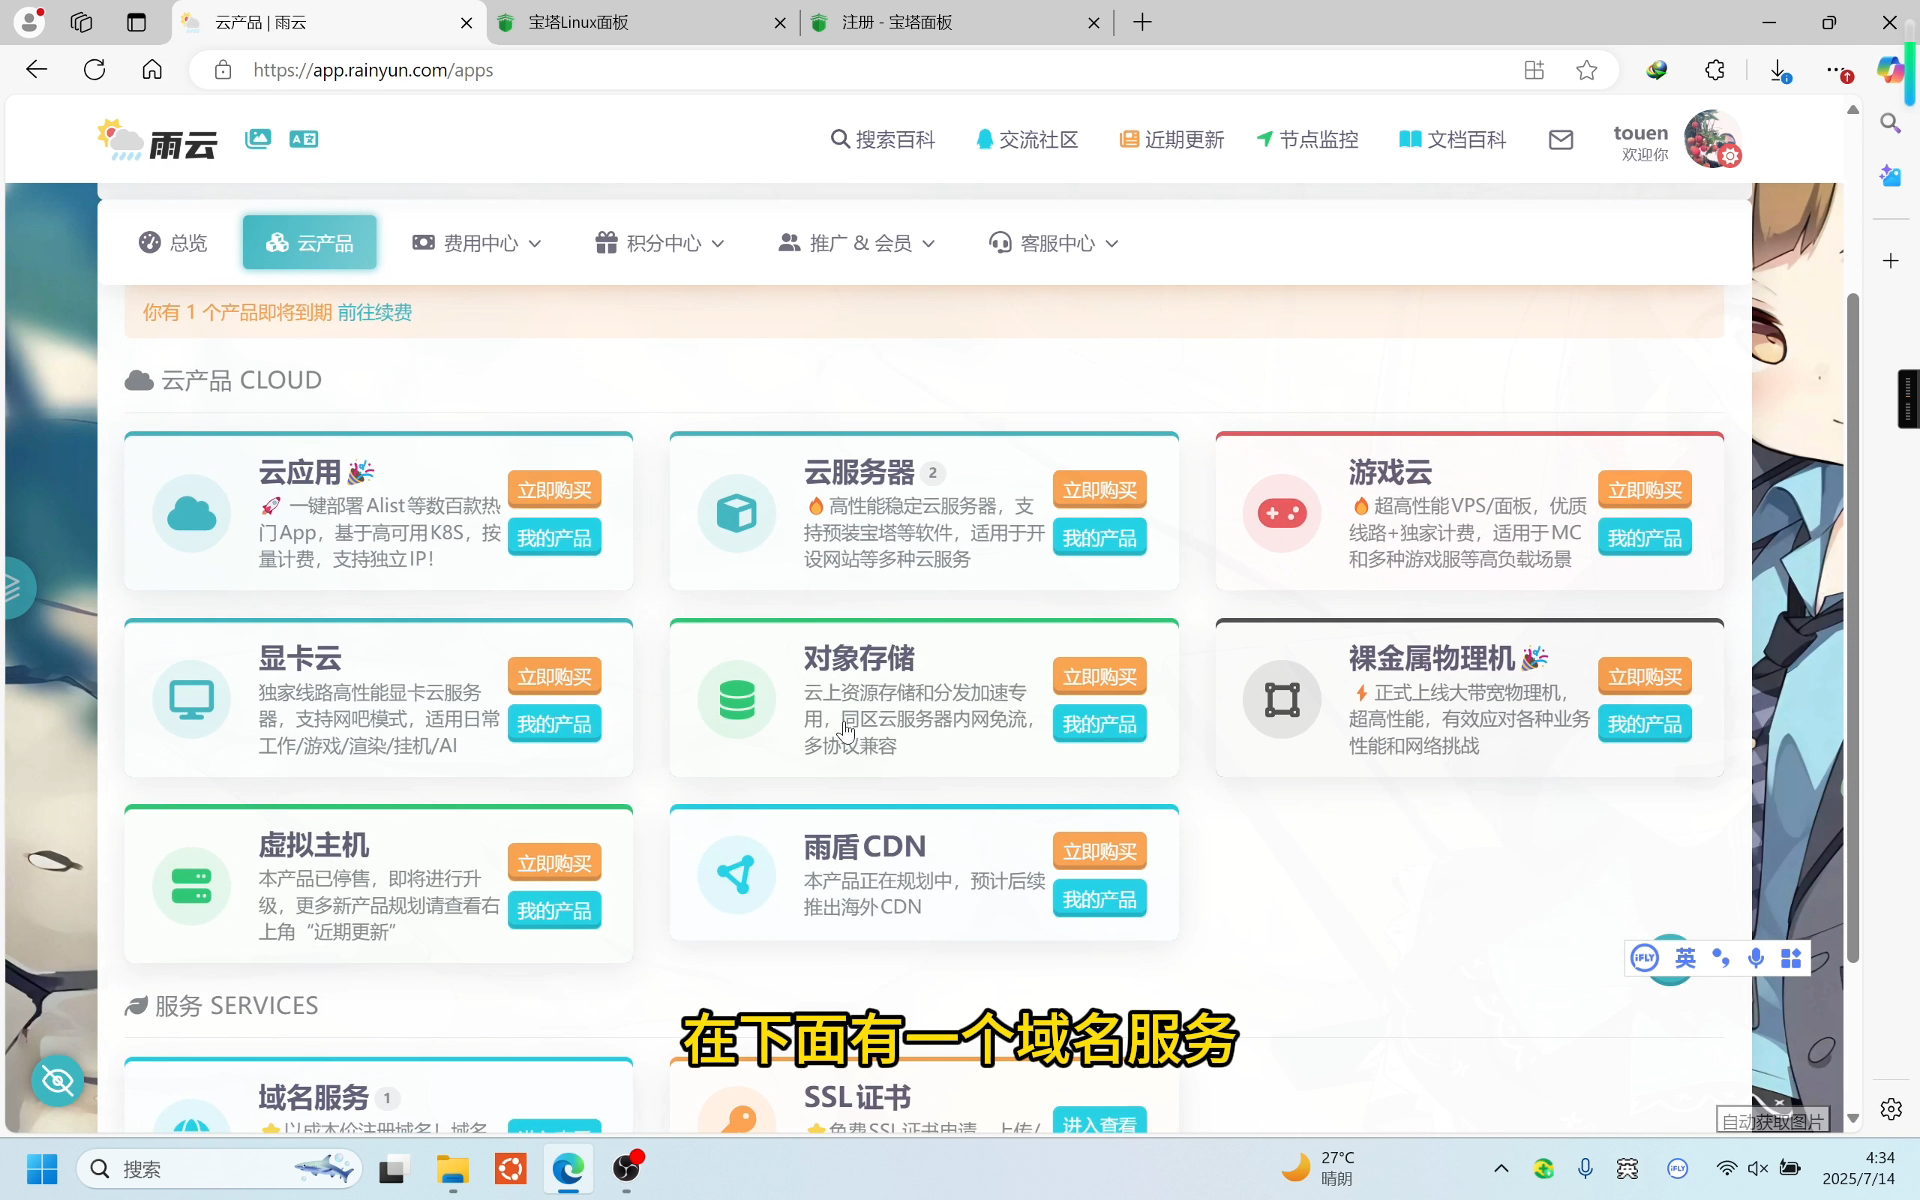Click the 雨盾 CDN network icon
The width and height of the screenshot is (1920, 1200).
737,876
